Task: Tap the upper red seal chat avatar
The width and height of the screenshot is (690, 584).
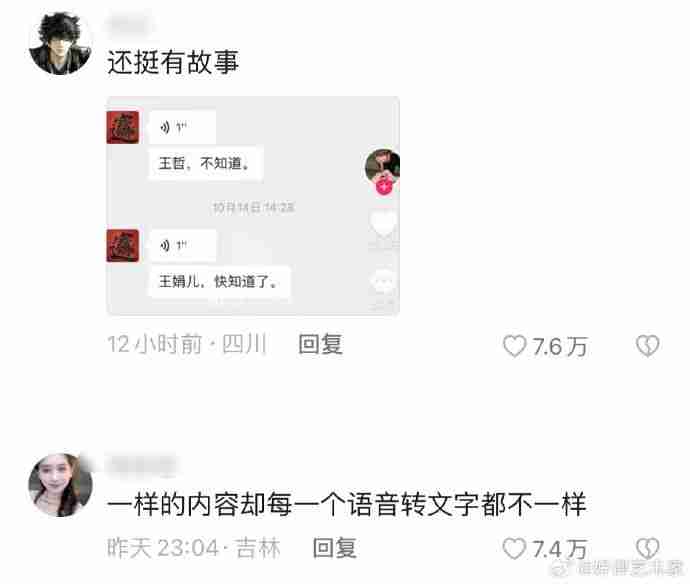Action: click(123, 127)
